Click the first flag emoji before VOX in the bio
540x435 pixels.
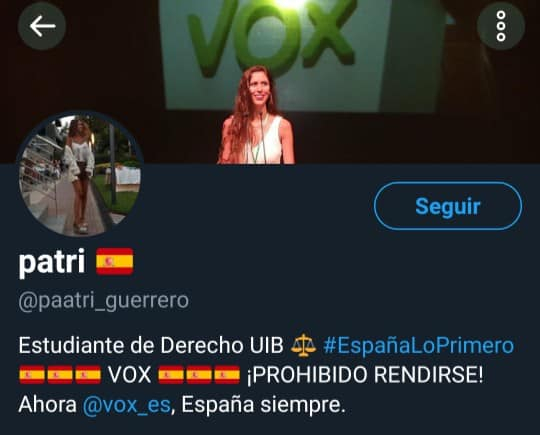32,375
